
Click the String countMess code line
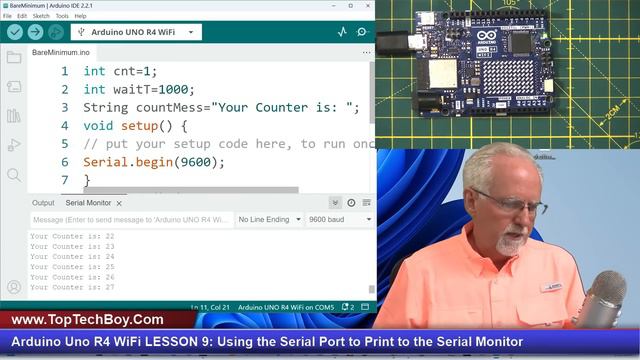[x=221, y=107]
